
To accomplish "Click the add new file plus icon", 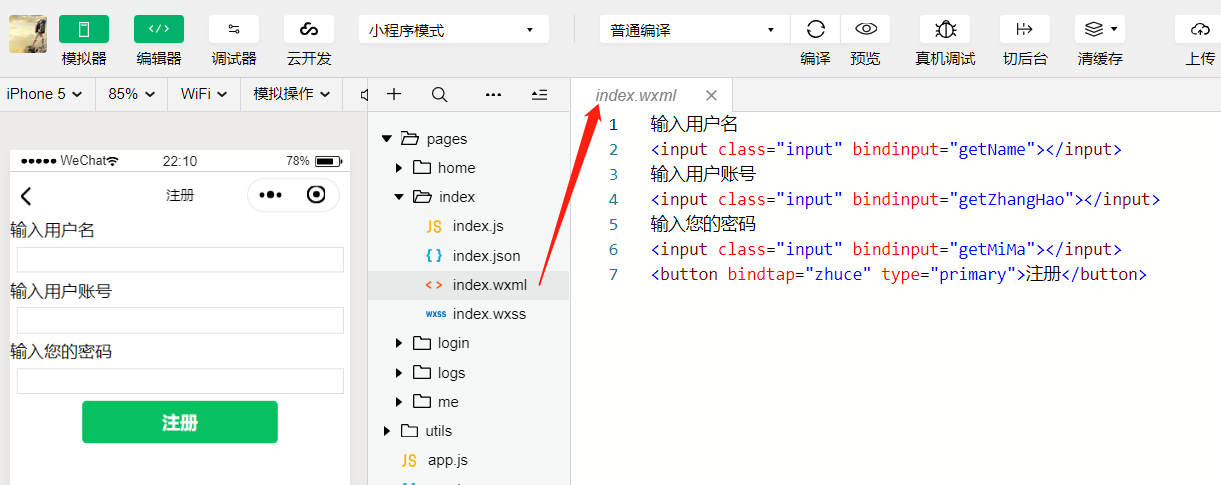I will (394, 94).
